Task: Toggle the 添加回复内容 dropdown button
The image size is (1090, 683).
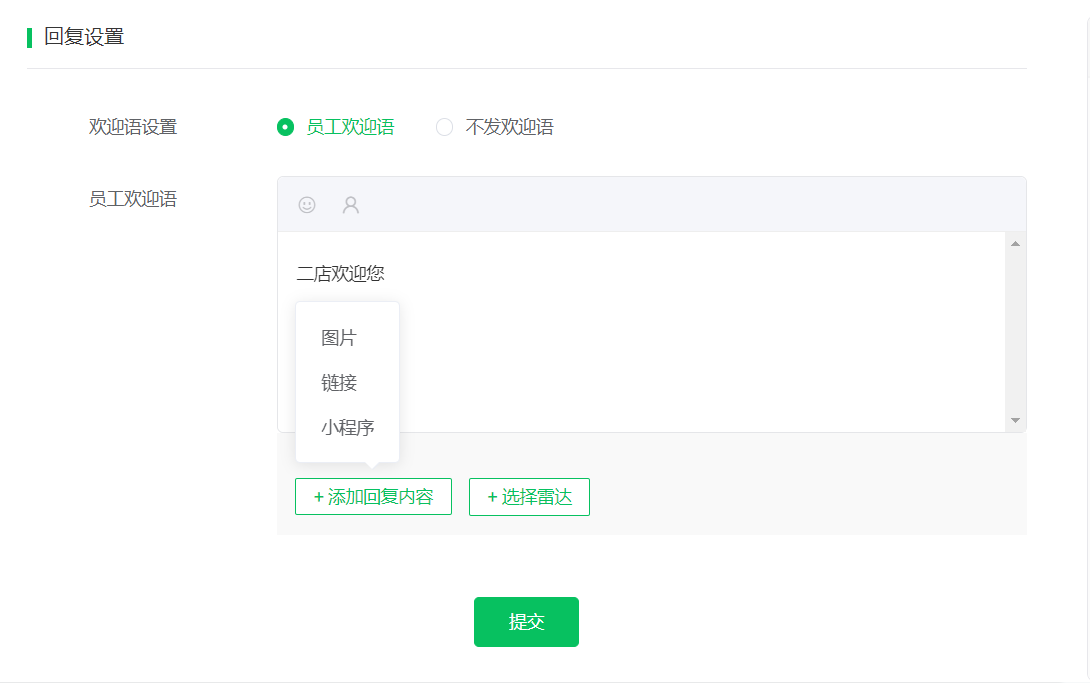Action: pos(373,497)
